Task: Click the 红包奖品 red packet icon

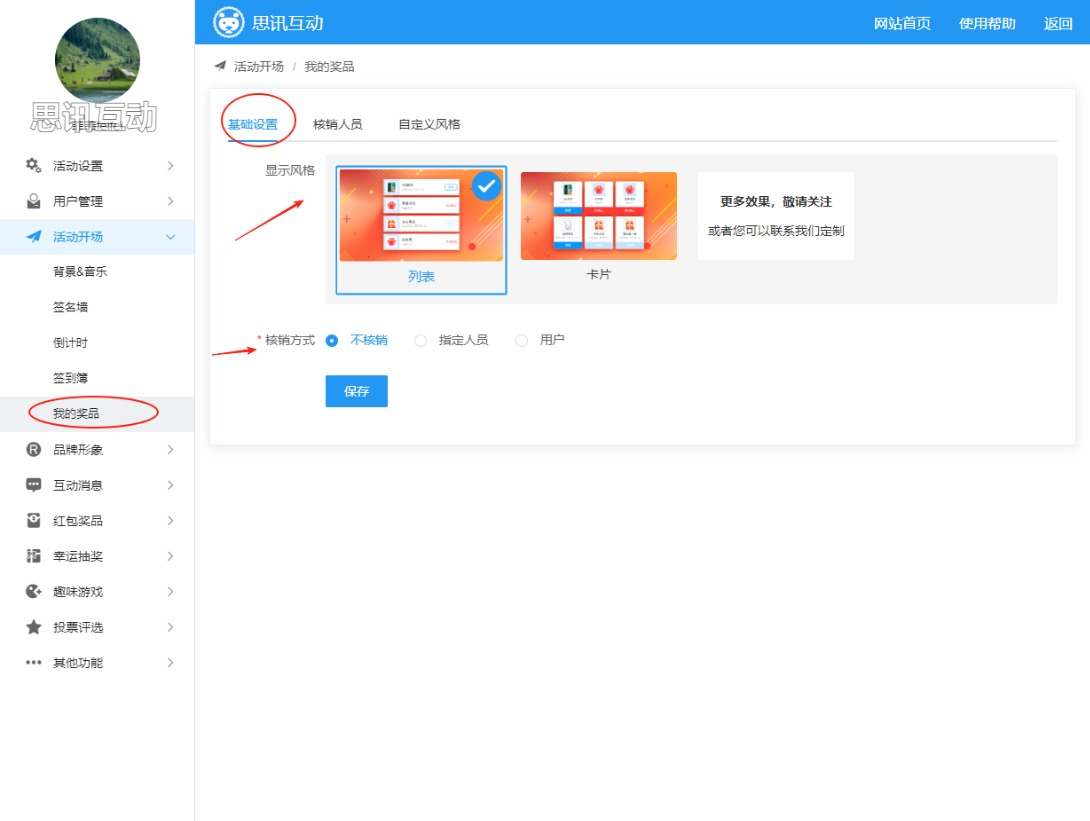Action: [33, 521]
